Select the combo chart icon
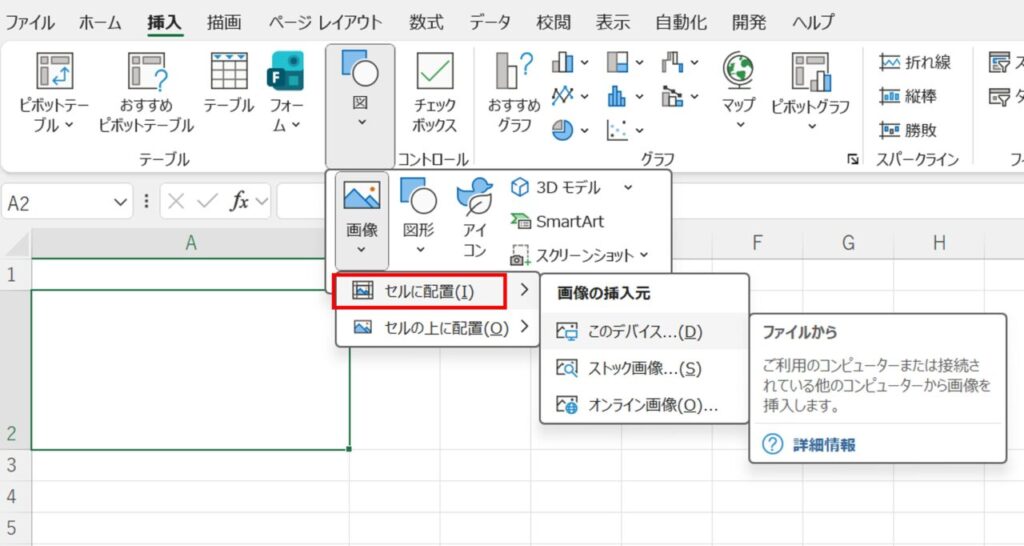The image size is (1024, 546). pyautogui.click(x=672, y=96)
